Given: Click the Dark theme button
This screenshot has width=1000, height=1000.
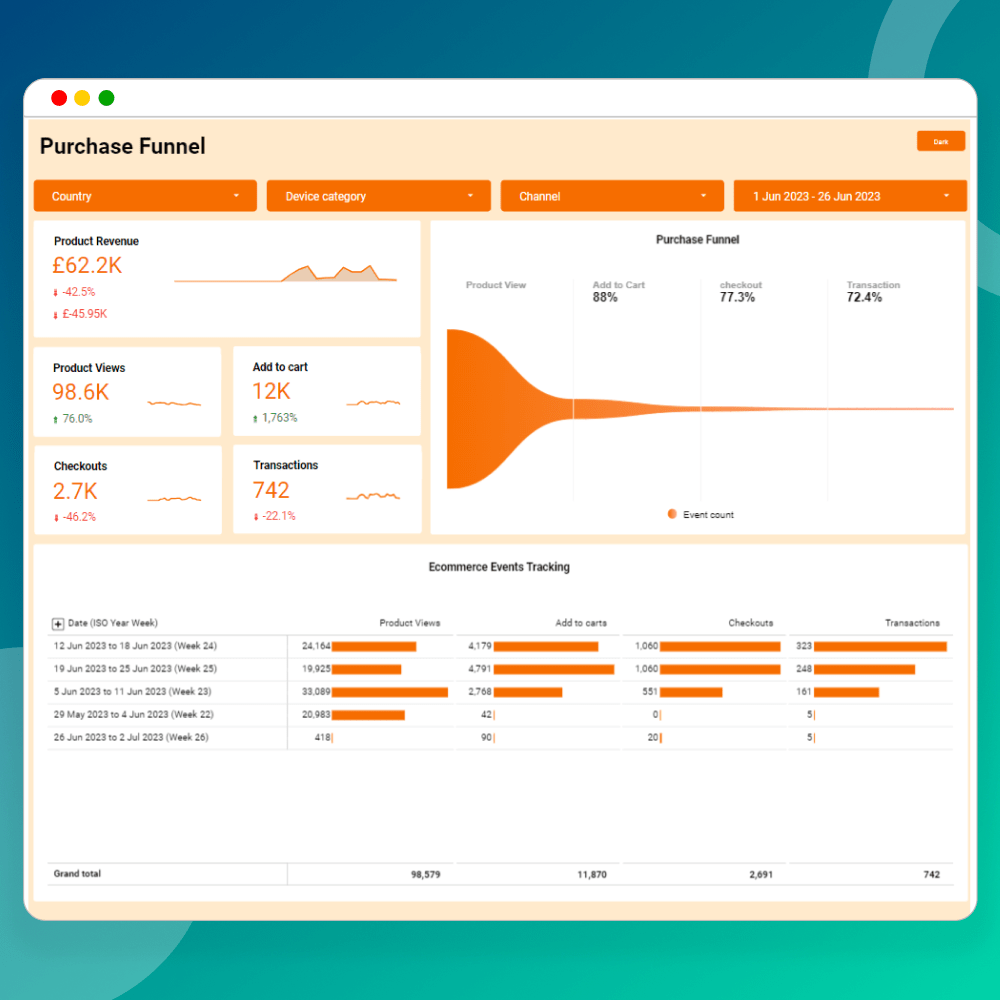Looking at the screenshot, I should tap(940, 141).
